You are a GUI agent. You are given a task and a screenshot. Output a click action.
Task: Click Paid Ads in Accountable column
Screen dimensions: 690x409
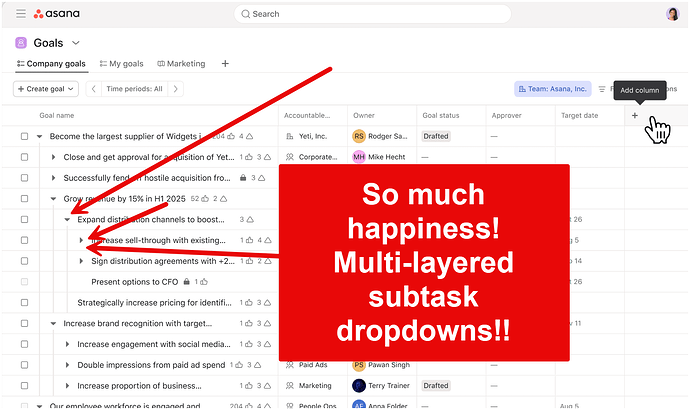click(313, 365)
